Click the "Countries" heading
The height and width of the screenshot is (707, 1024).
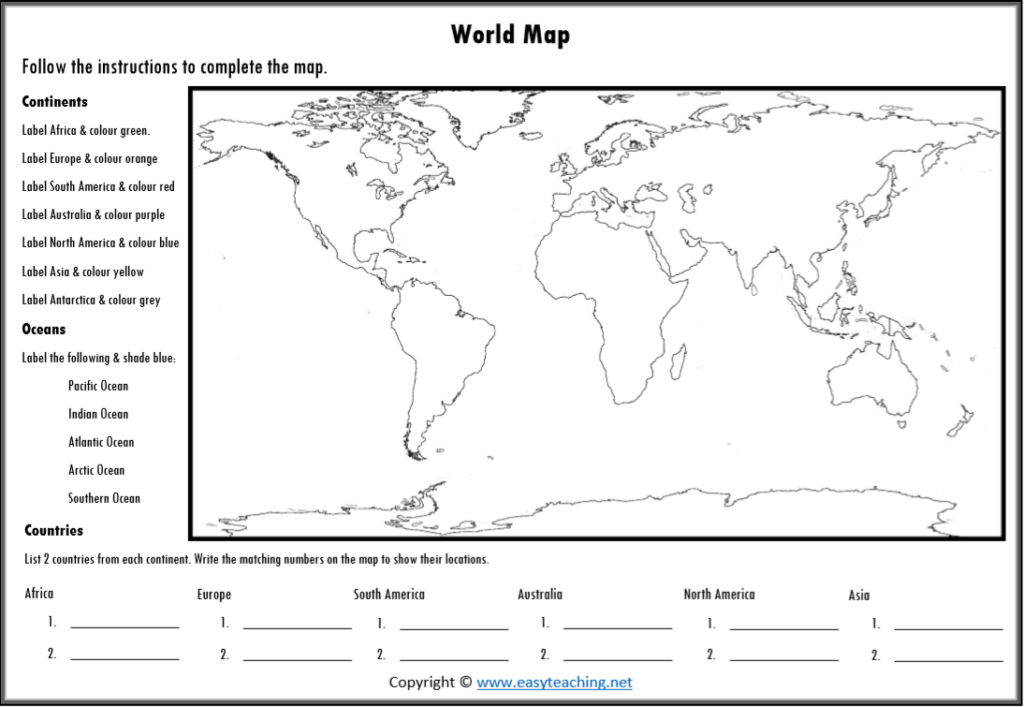[x=54, y=530]
